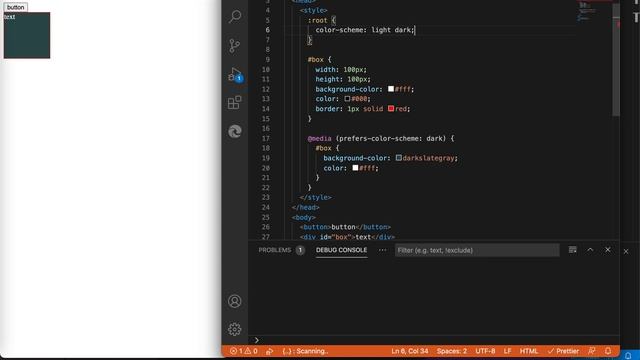The image size is (640, 360).
Task: Click the Scanning status bar item
Action: [x=305, y=351]
